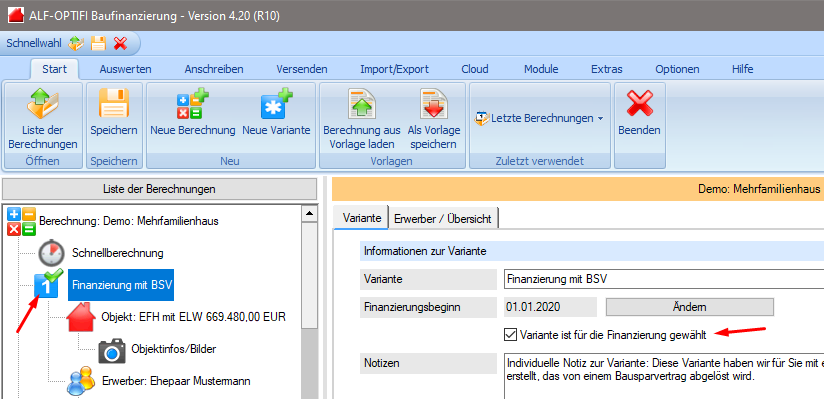
Task: Click Berechnung aus Vorlage laden
Action: point(362,119)
